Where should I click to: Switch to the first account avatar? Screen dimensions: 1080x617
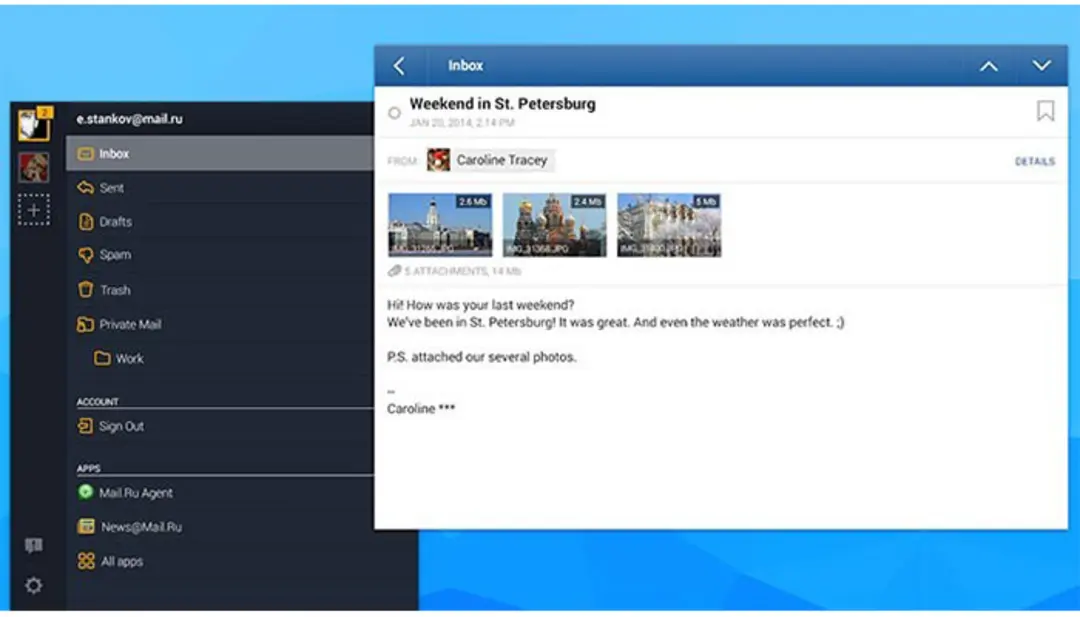pos(34,124)
